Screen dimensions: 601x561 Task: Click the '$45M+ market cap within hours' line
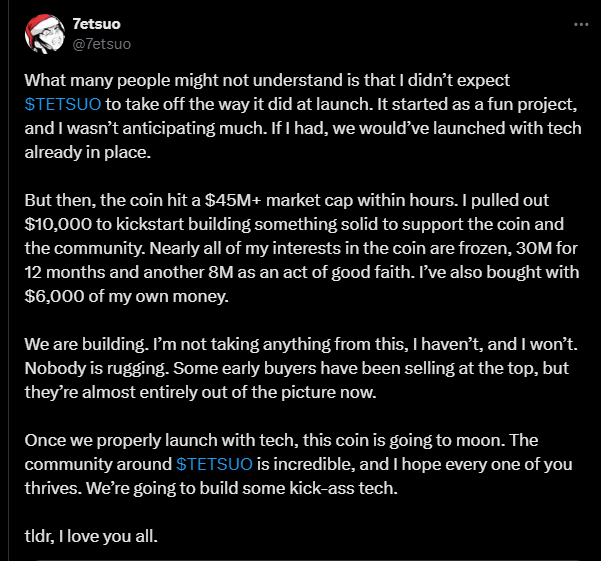pos(287,200)
